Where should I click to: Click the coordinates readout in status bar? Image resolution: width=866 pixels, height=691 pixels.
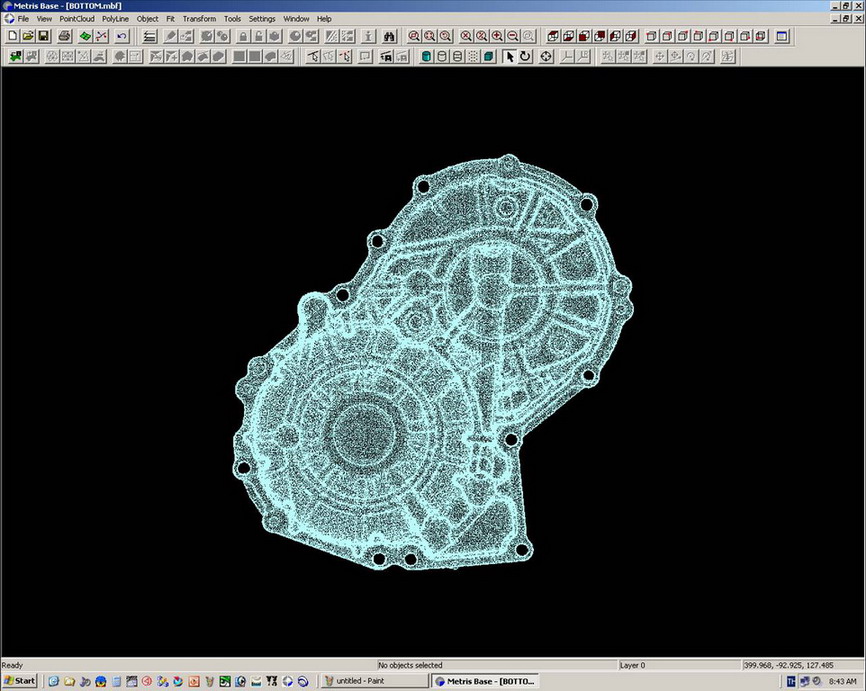(789, 665)
